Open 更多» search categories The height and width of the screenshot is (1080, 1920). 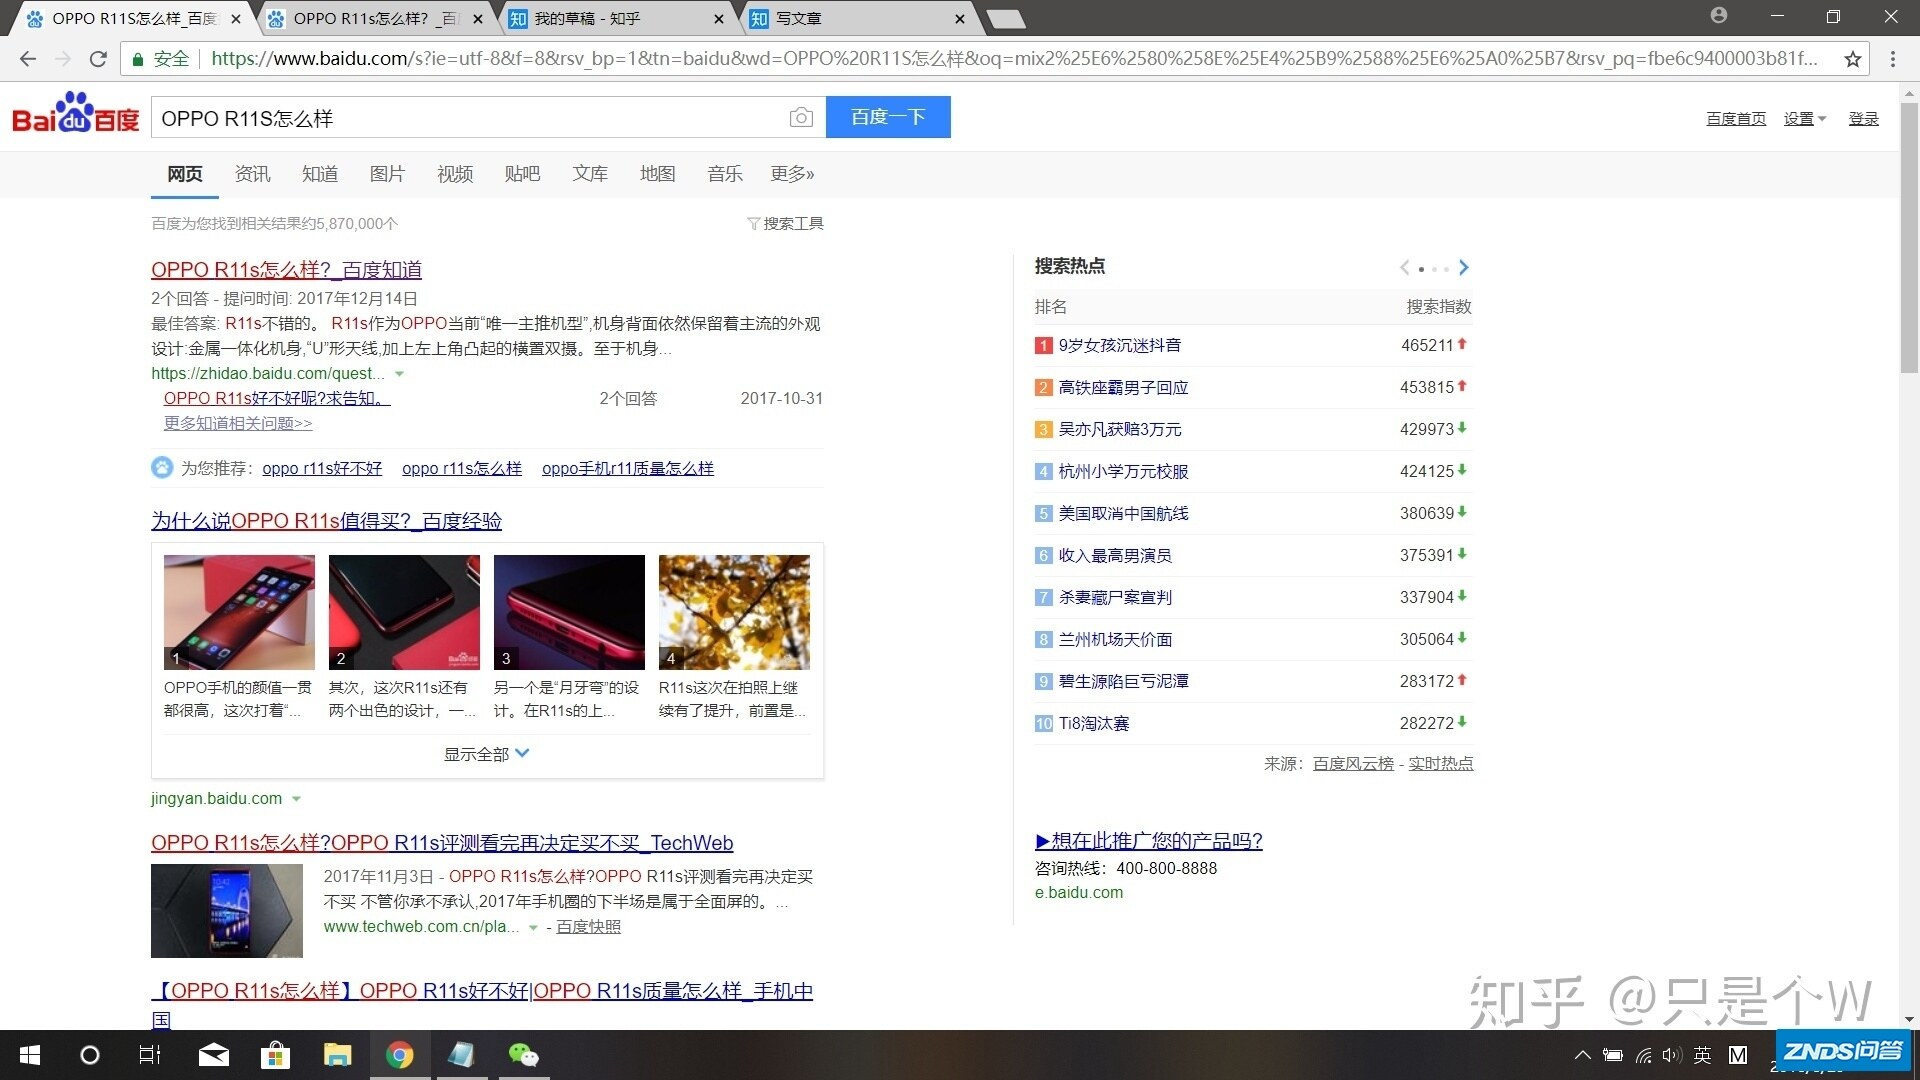pos(792,174)
